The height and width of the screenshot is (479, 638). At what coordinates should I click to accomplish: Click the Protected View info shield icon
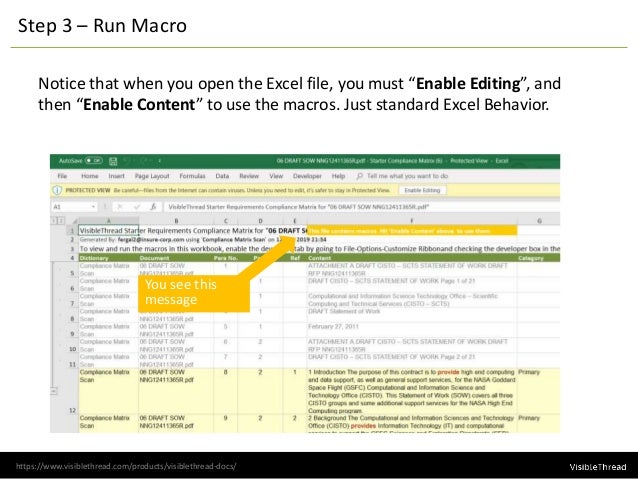click(x=57, y=190)
